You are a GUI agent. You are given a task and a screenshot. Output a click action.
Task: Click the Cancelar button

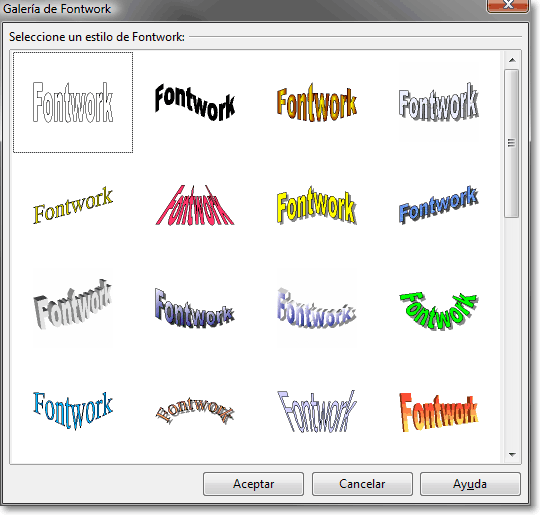pos(362,484)
